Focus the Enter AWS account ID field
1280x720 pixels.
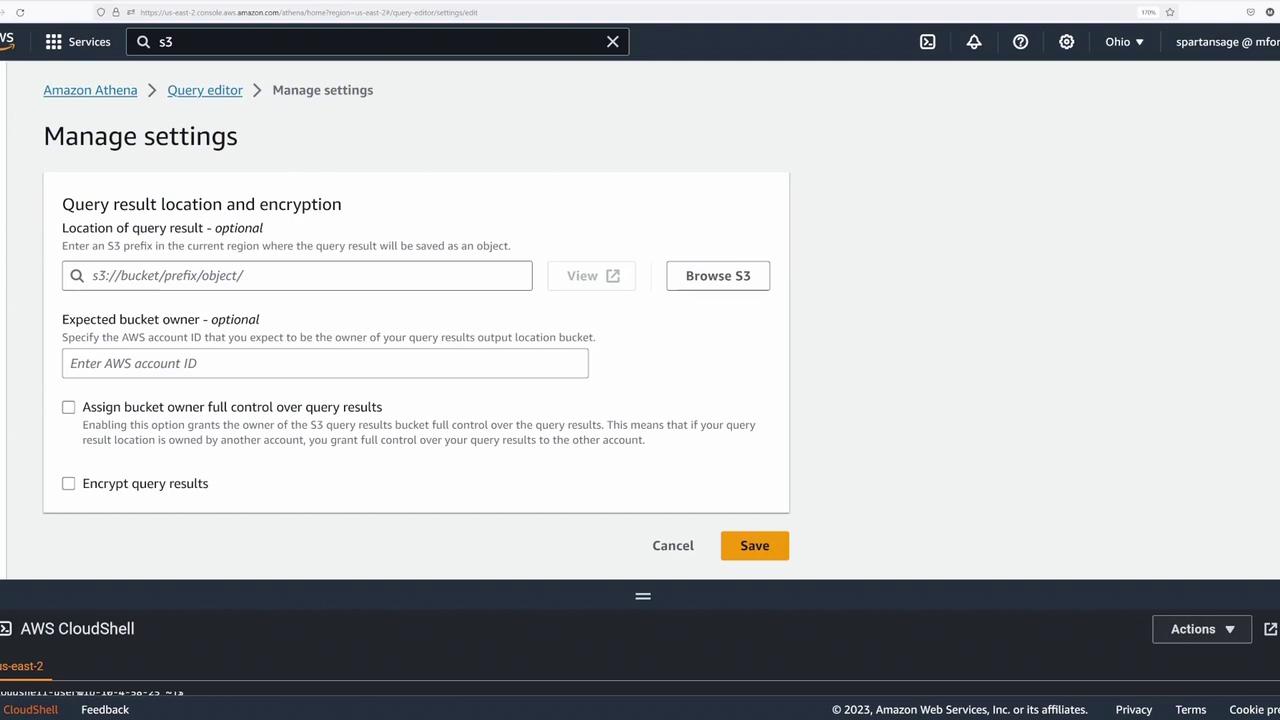tap(325, 363)
